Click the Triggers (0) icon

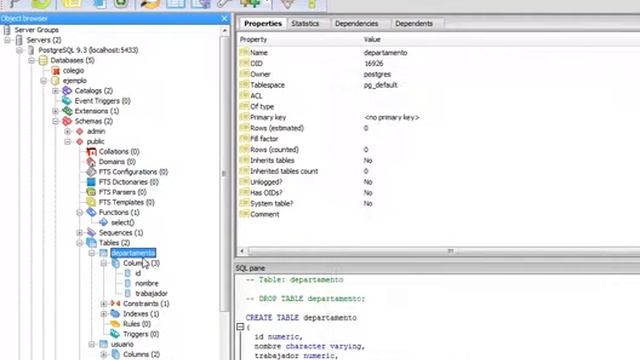(x=116, y=334)
